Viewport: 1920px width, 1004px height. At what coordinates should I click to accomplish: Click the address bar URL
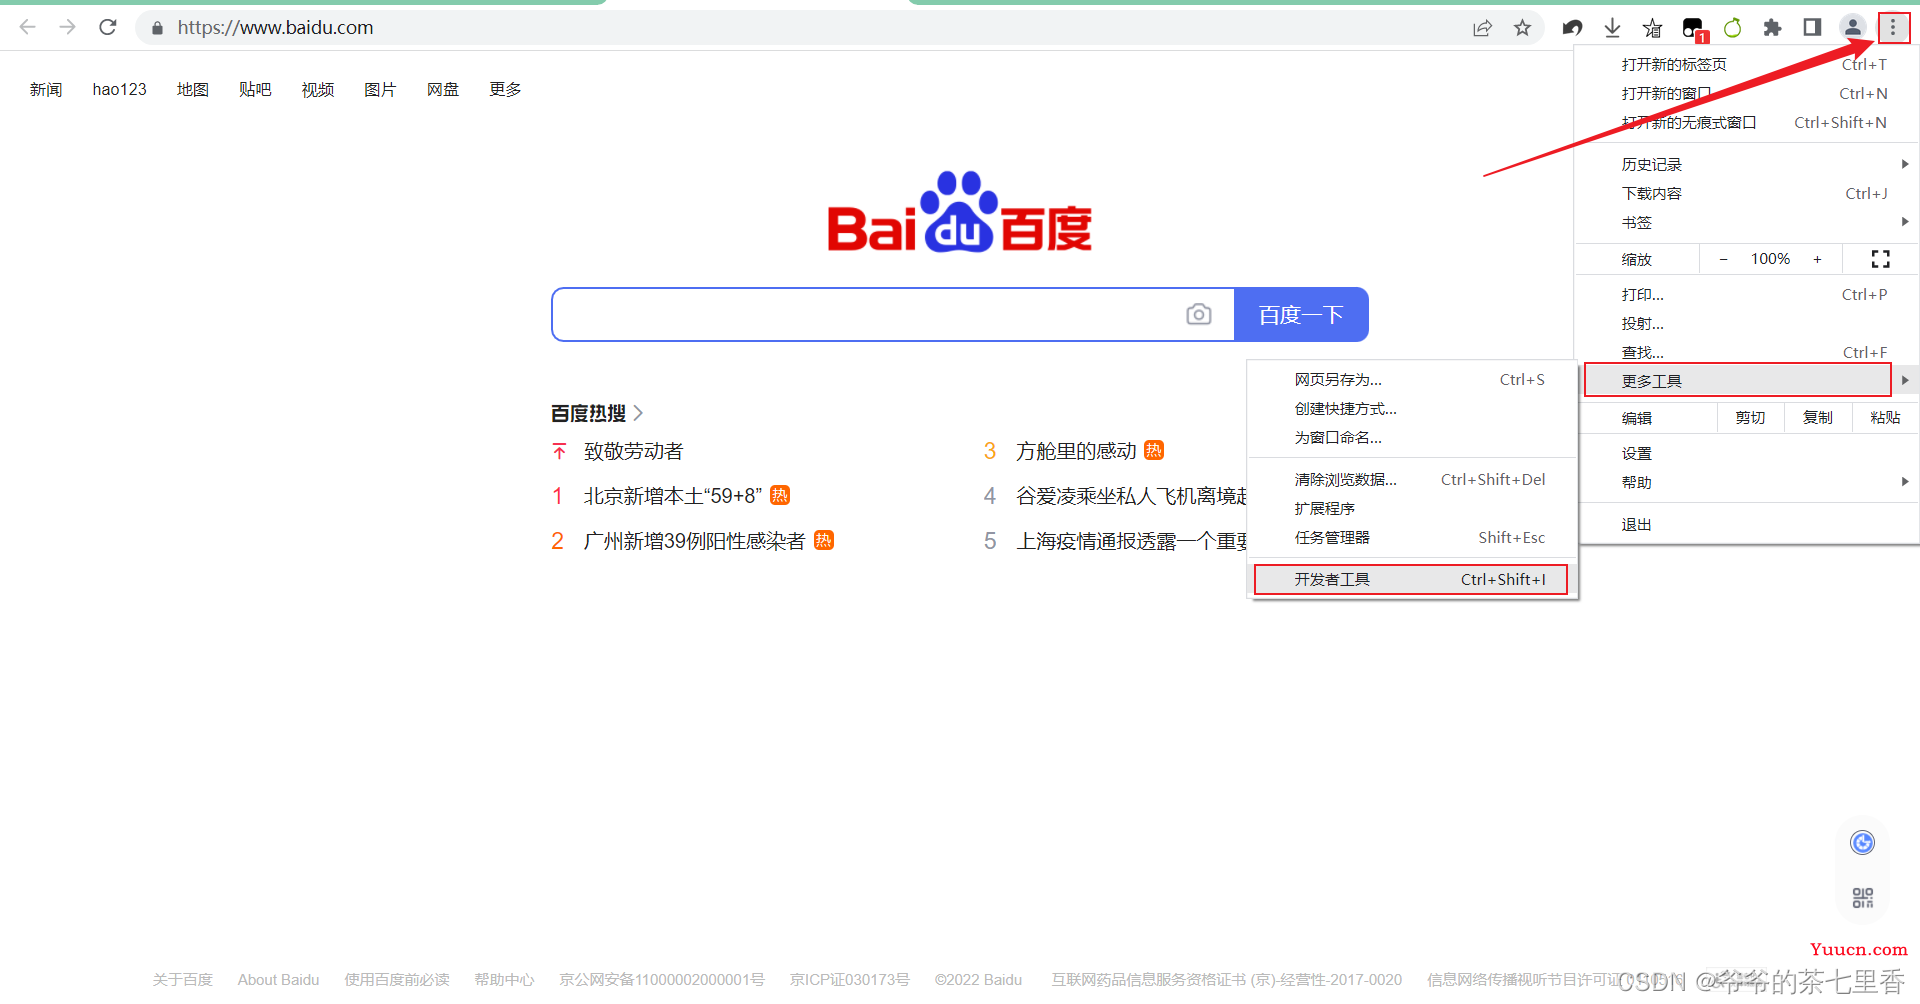click(275, 28)
